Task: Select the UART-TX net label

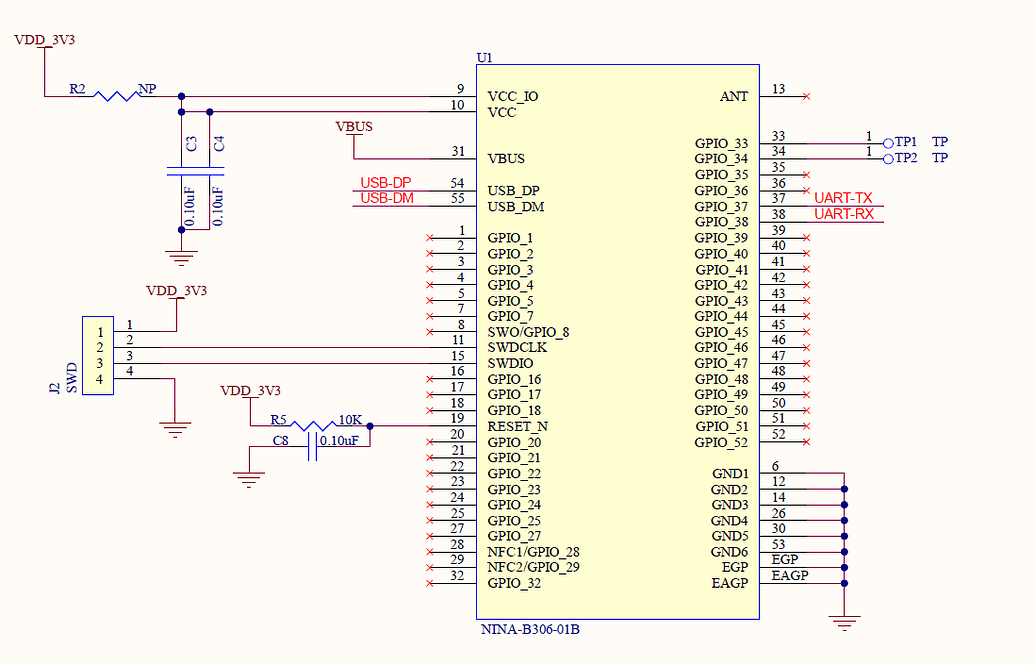Action: tap(842, 198)
